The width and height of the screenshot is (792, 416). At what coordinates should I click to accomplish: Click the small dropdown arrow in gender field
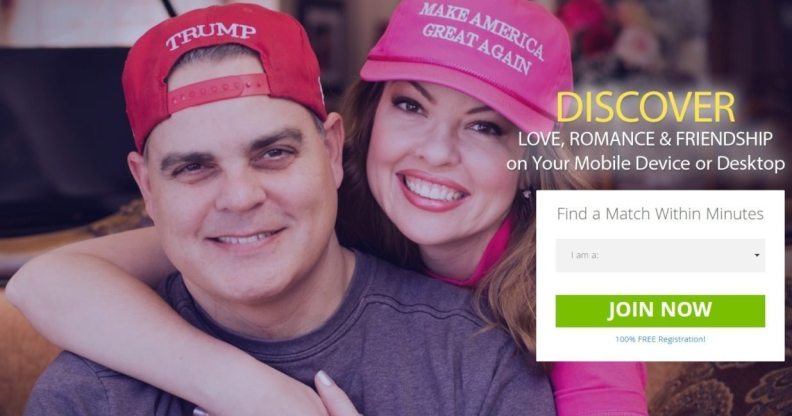[757, 255]
